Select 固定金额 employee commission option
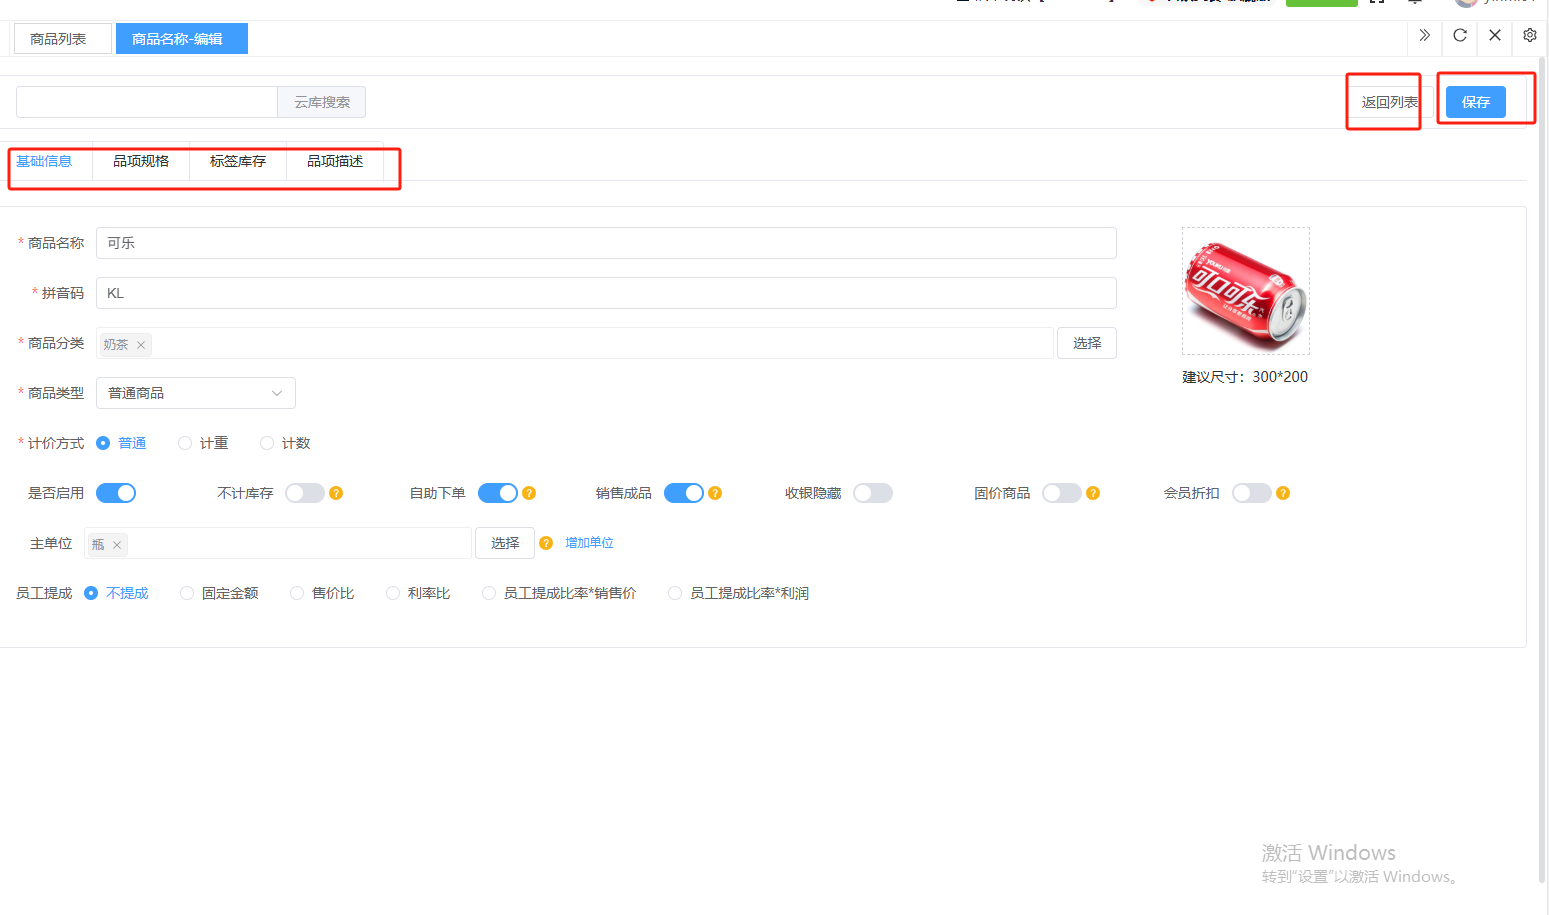Screen dimensions: 1549x915 [x=187, y=593]
